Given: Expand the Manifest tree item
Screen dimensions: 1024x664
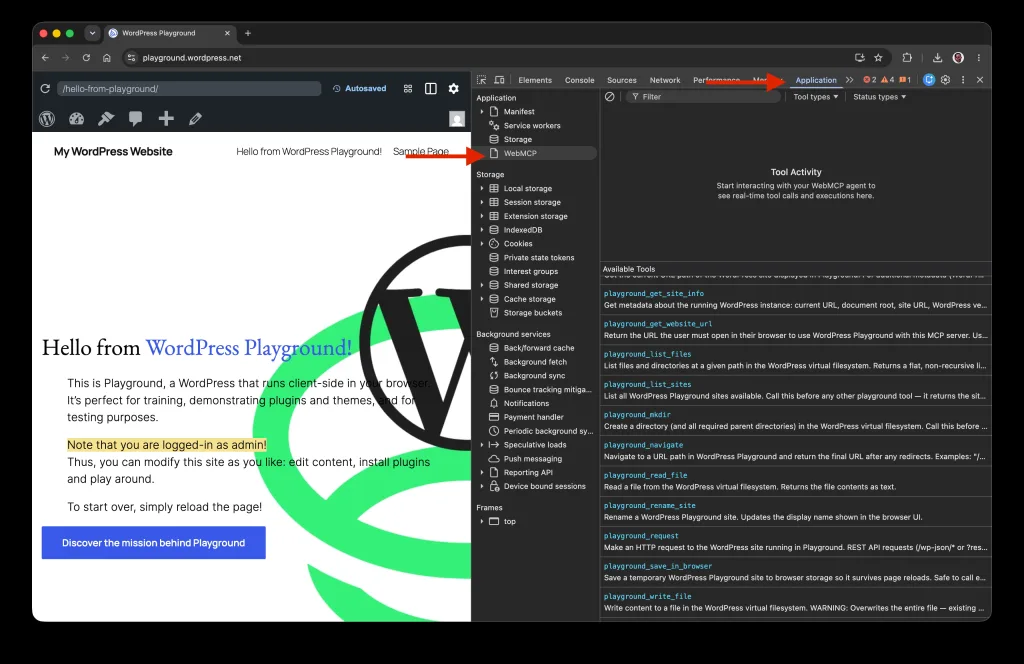Looking at the screenshot, I should pyautogui.click(x=482, y=112).
